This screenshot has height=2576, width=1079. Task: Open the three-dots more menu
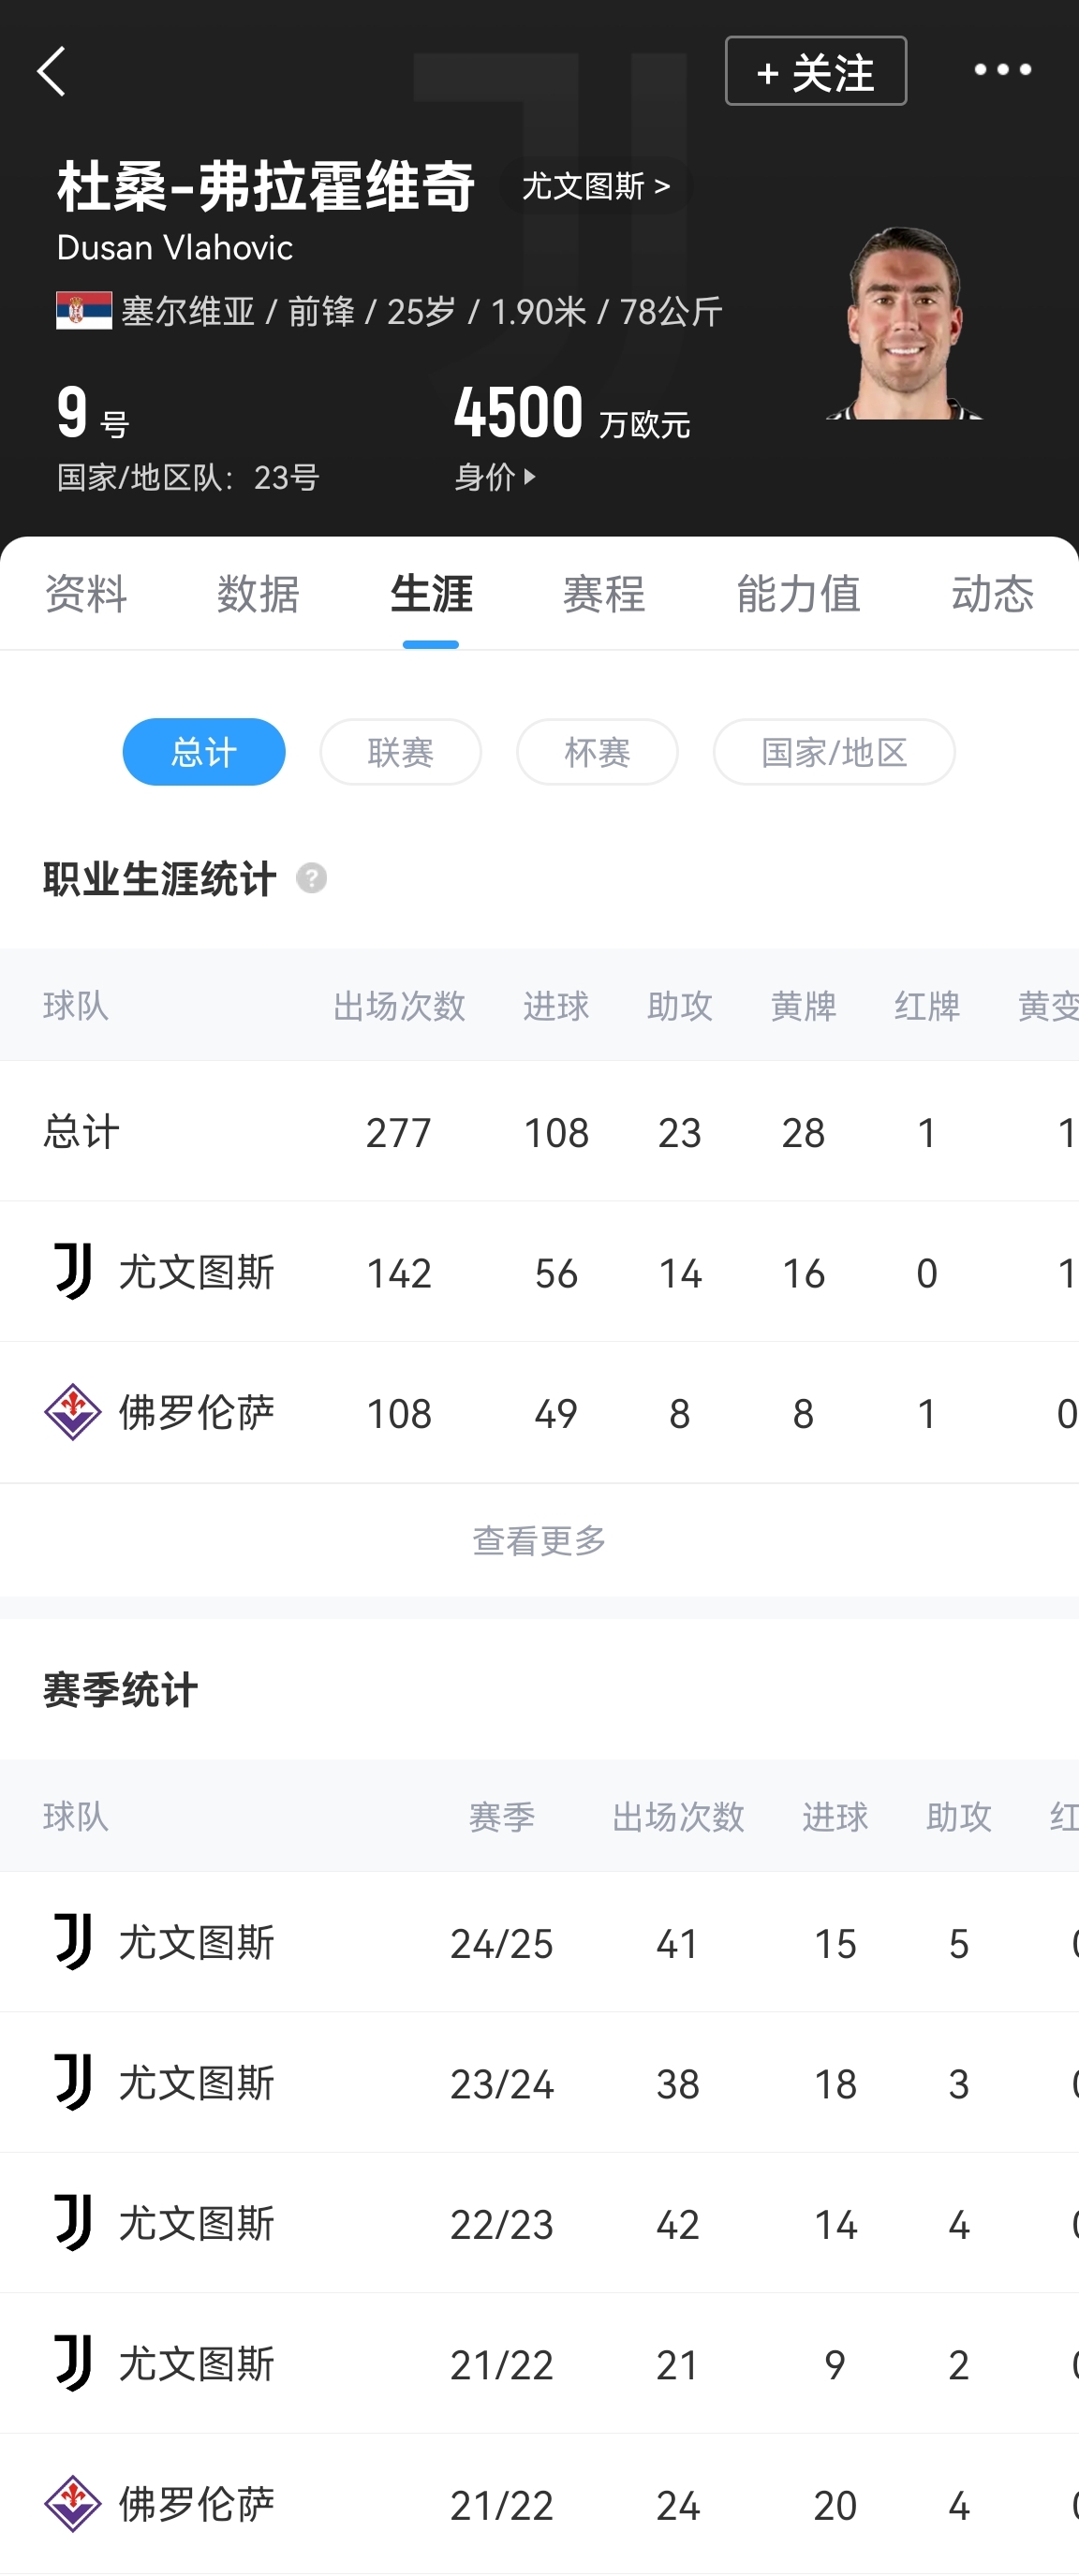pos(1002,70)
